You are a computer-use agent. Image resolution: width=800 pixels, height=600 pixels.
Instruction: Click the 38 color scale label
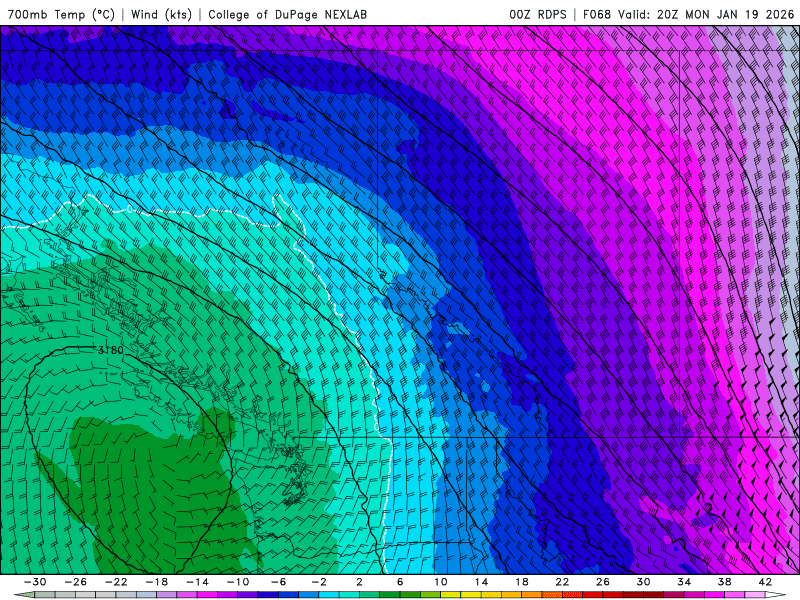724,582
